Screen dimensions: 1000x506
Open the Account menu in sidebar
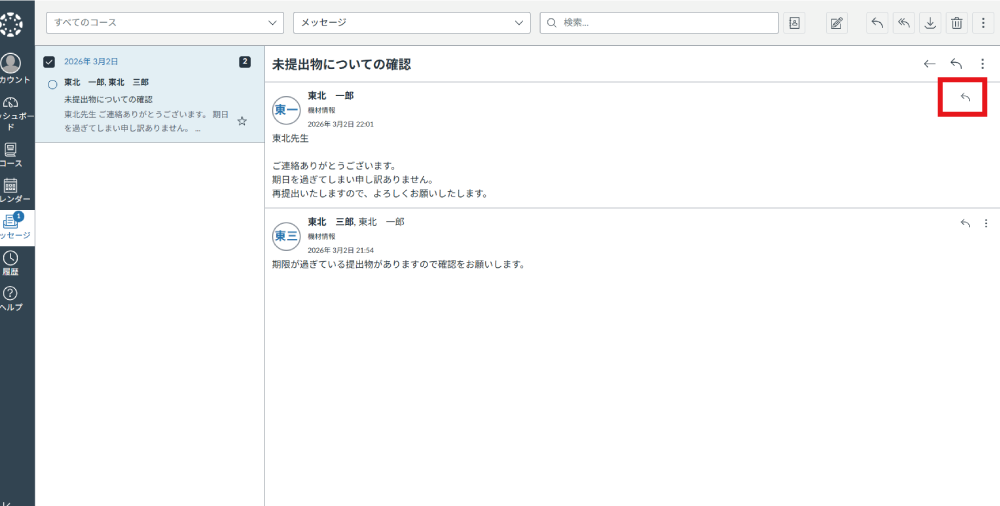(13, 68)
